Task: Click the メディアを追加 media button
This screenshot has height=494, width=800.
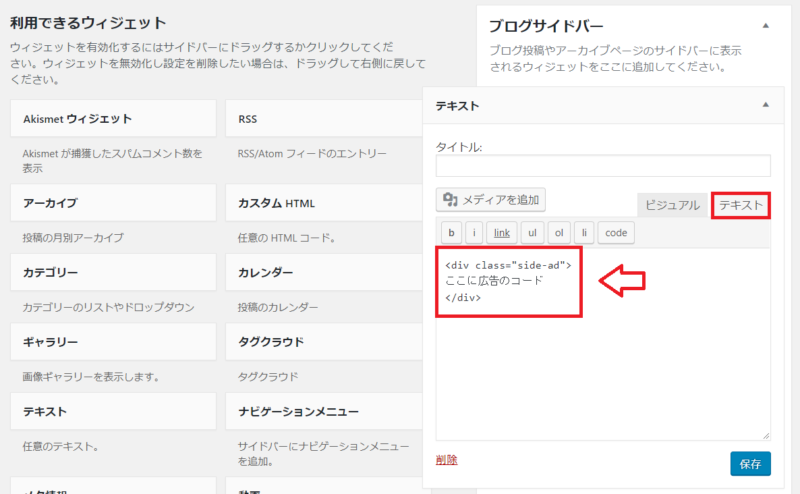Action: point(490,200)
